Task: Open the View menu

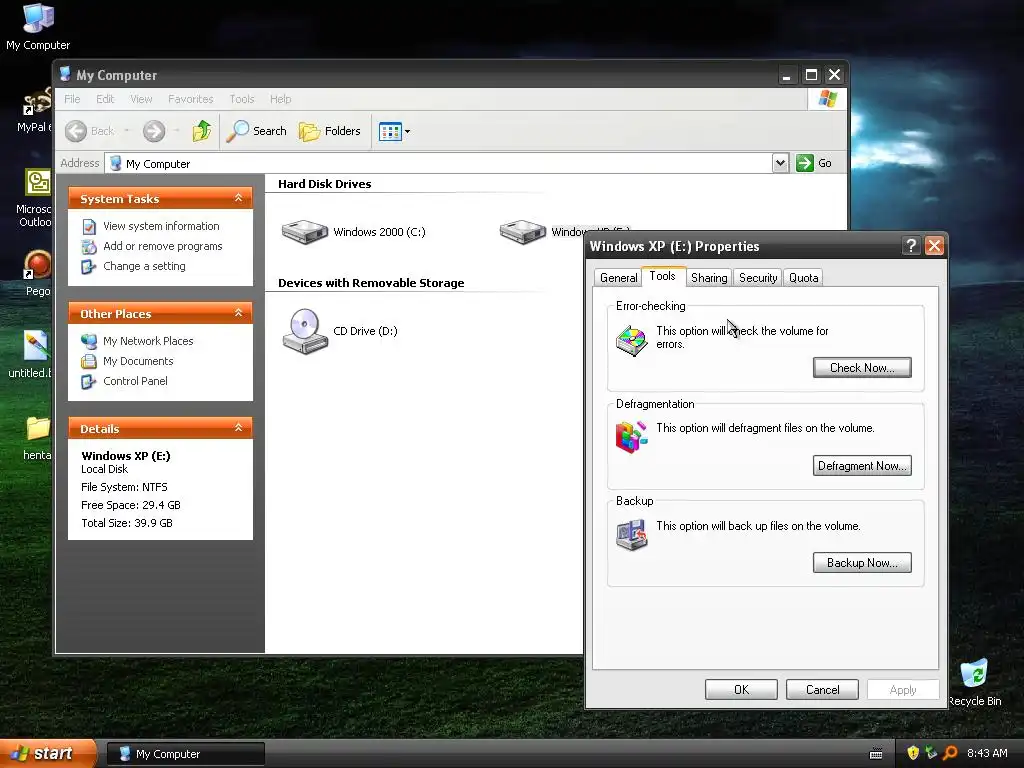Action: point(141,99)
